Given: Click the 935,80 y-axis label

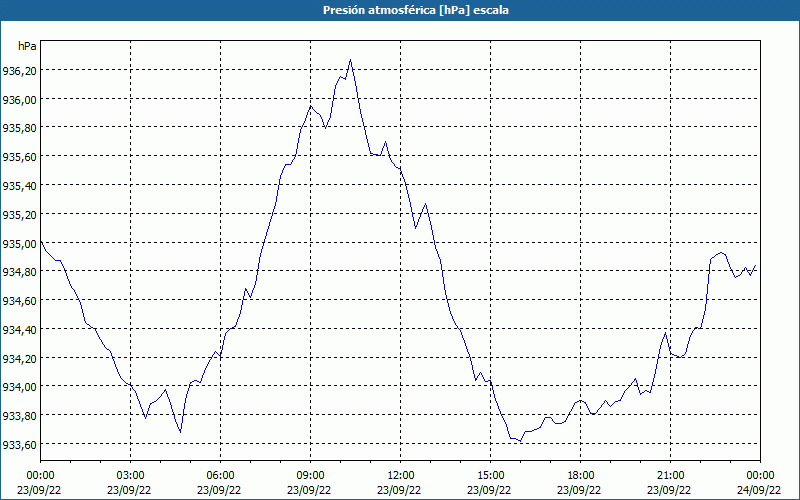Looking at the screenshot, I should [19, 128].
